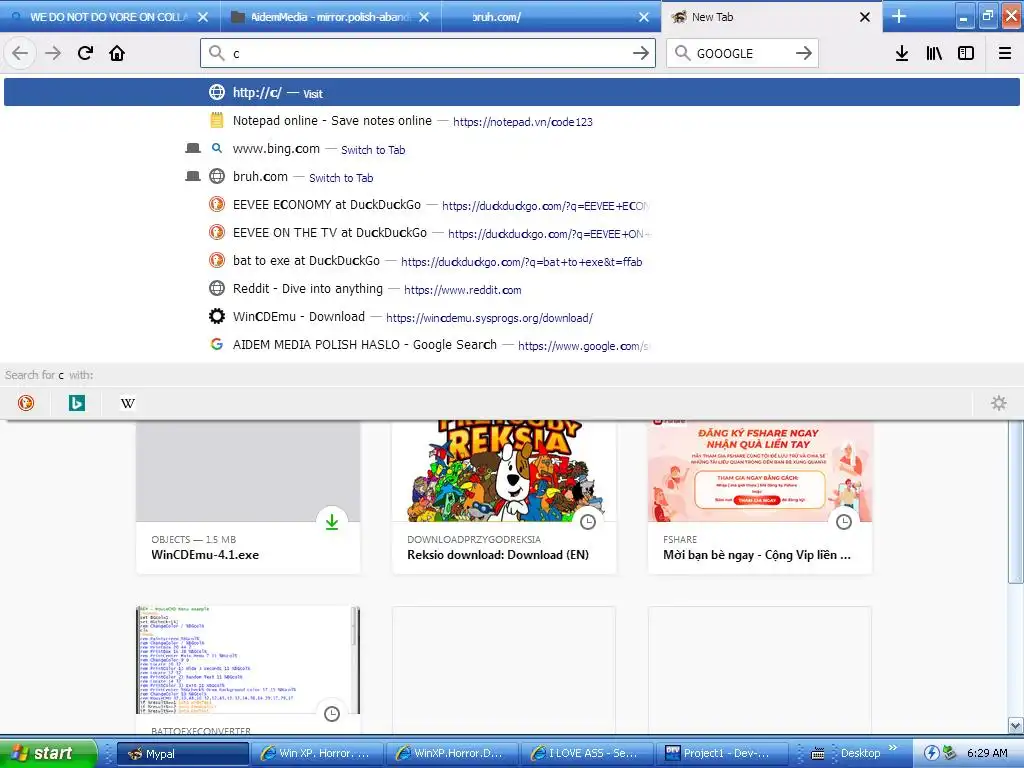Select the http://c/ Visit suggestion
The width and height of the screenshot is (1024, 768).
pyautogui.click(x=512, y=92)
